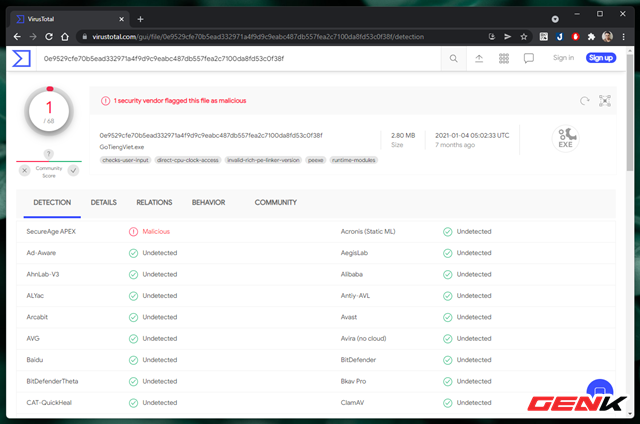Screen dimensions: 640x424
Task: Vote positive with community checkmark icon
Action: tap(73, 170)
